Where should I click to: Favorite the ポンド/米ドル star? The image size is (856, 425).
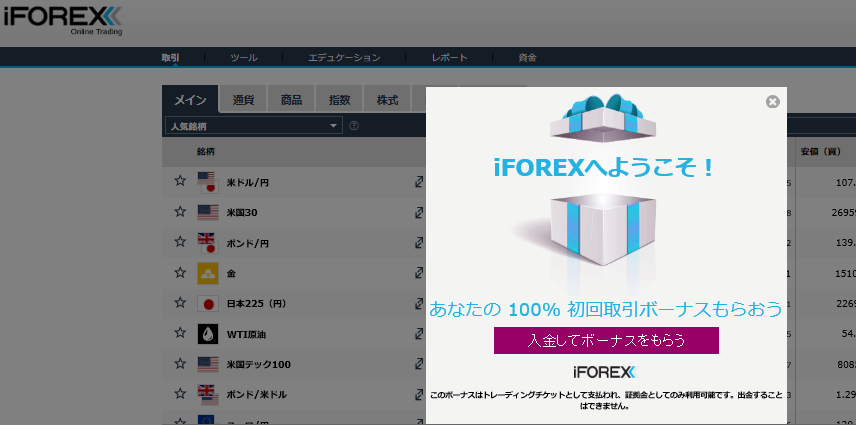180,393
